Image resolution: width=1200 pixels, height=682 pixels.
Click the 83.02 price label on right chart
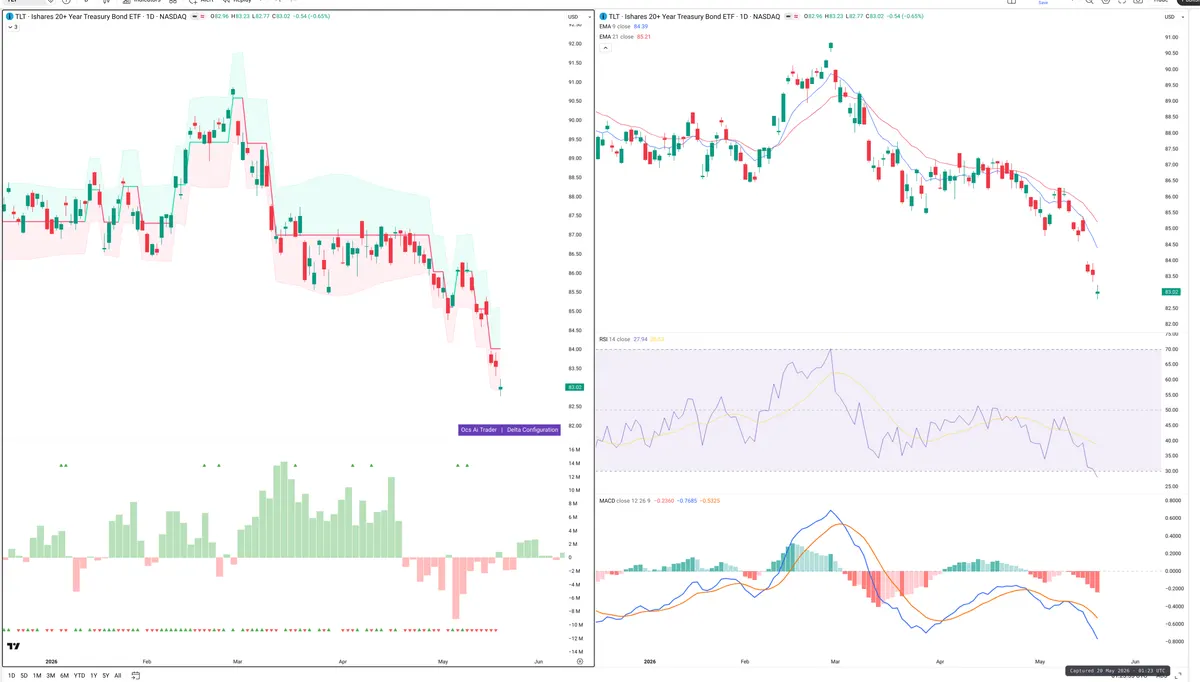(1172, 292)
